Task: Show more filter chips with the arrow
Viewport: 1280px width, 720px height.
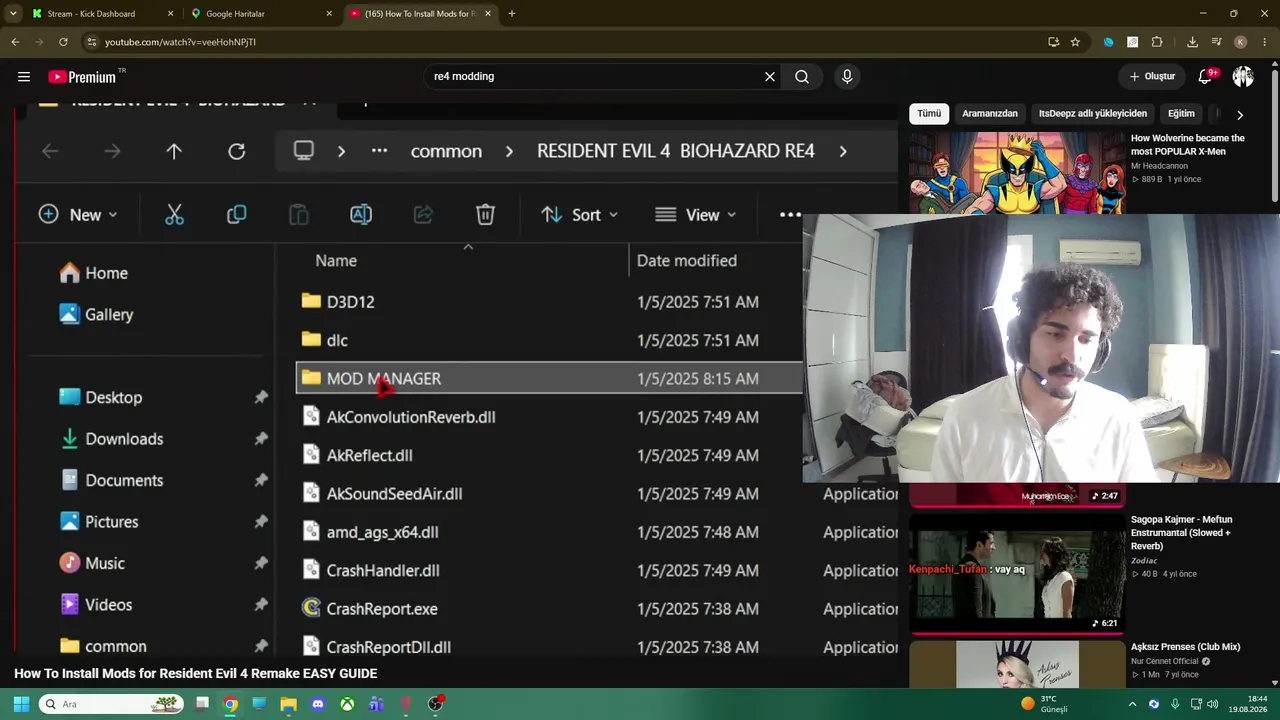Action: point(1240,115)
